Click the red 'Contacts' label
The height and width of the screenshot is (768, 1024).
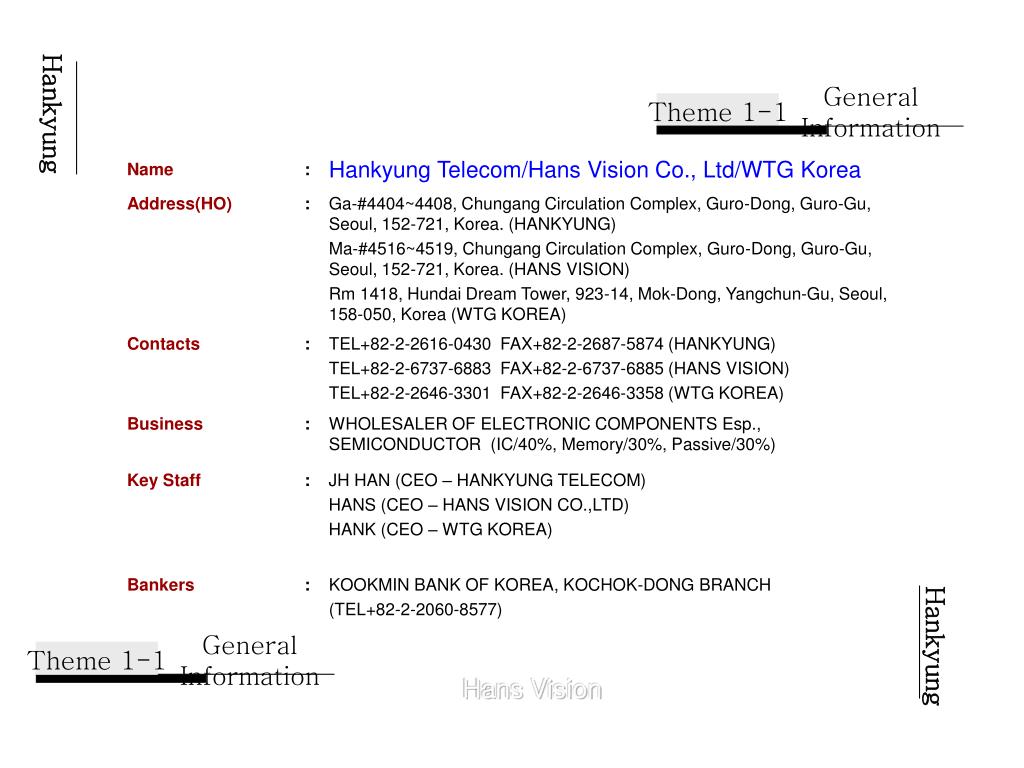(x=163, y=344)
